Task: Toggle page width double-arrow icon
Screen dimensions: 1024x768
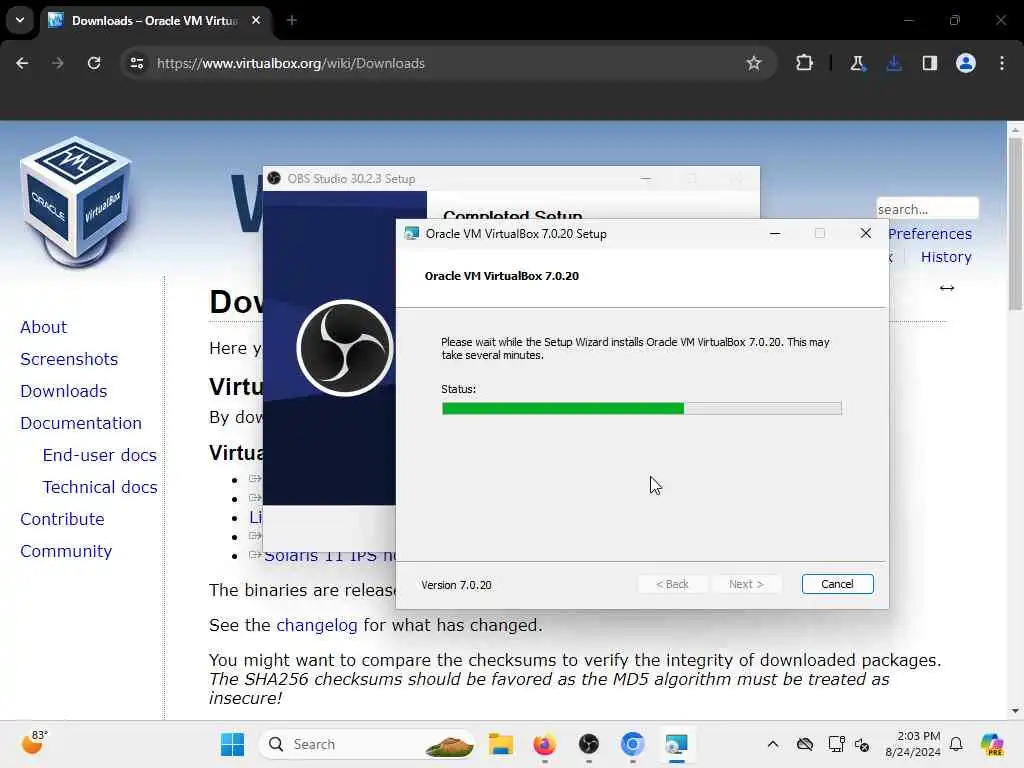Action: [947, 288]
